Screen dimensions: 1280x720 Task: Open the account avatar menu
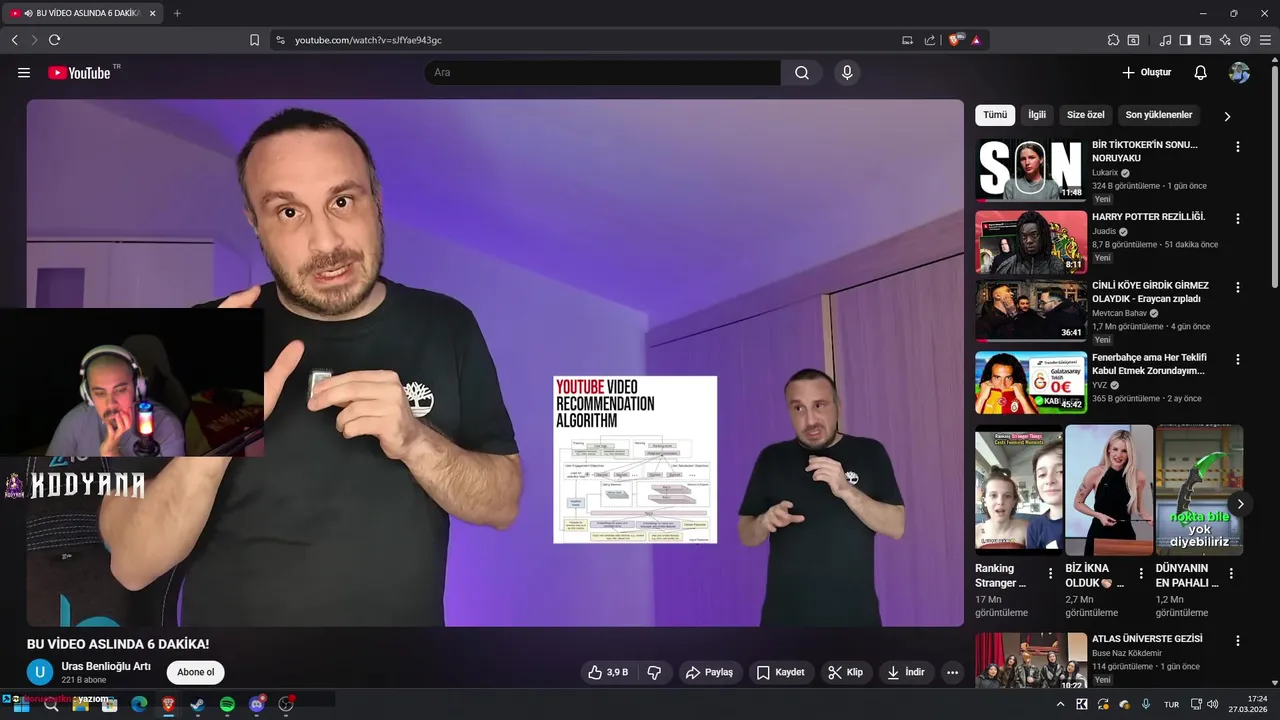tap(1240, 73)
